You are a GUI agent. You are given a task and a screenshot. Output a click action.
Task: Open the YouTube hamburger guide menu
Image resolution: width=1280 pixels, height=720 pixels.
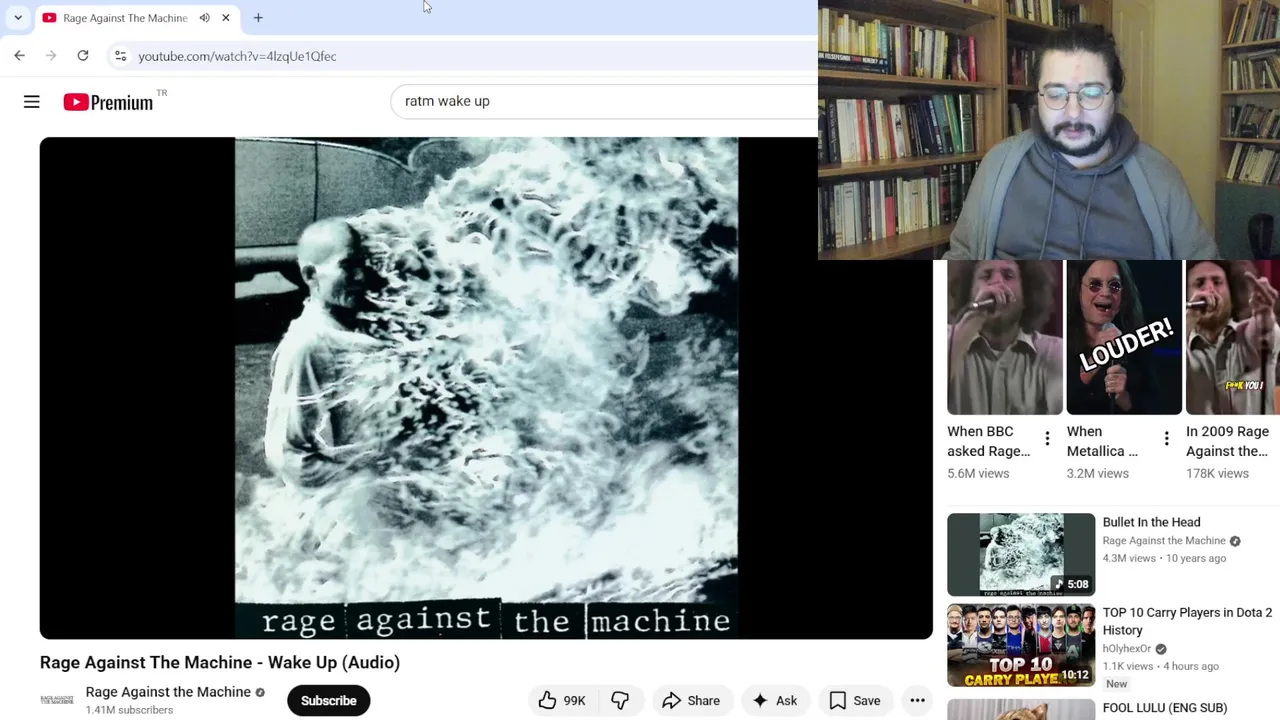pyautogui.click(x=32, y=102)
